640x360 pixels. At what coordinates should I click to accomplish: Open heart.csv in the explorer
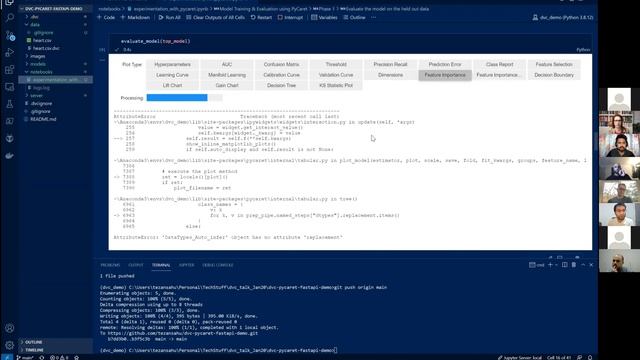[x=42, y=40]
